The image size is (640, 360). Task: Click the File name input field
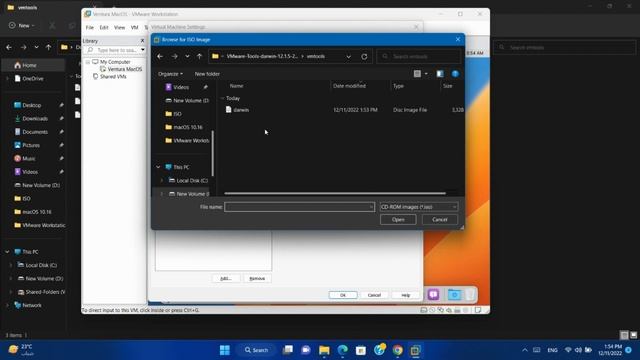click(299, 207)
